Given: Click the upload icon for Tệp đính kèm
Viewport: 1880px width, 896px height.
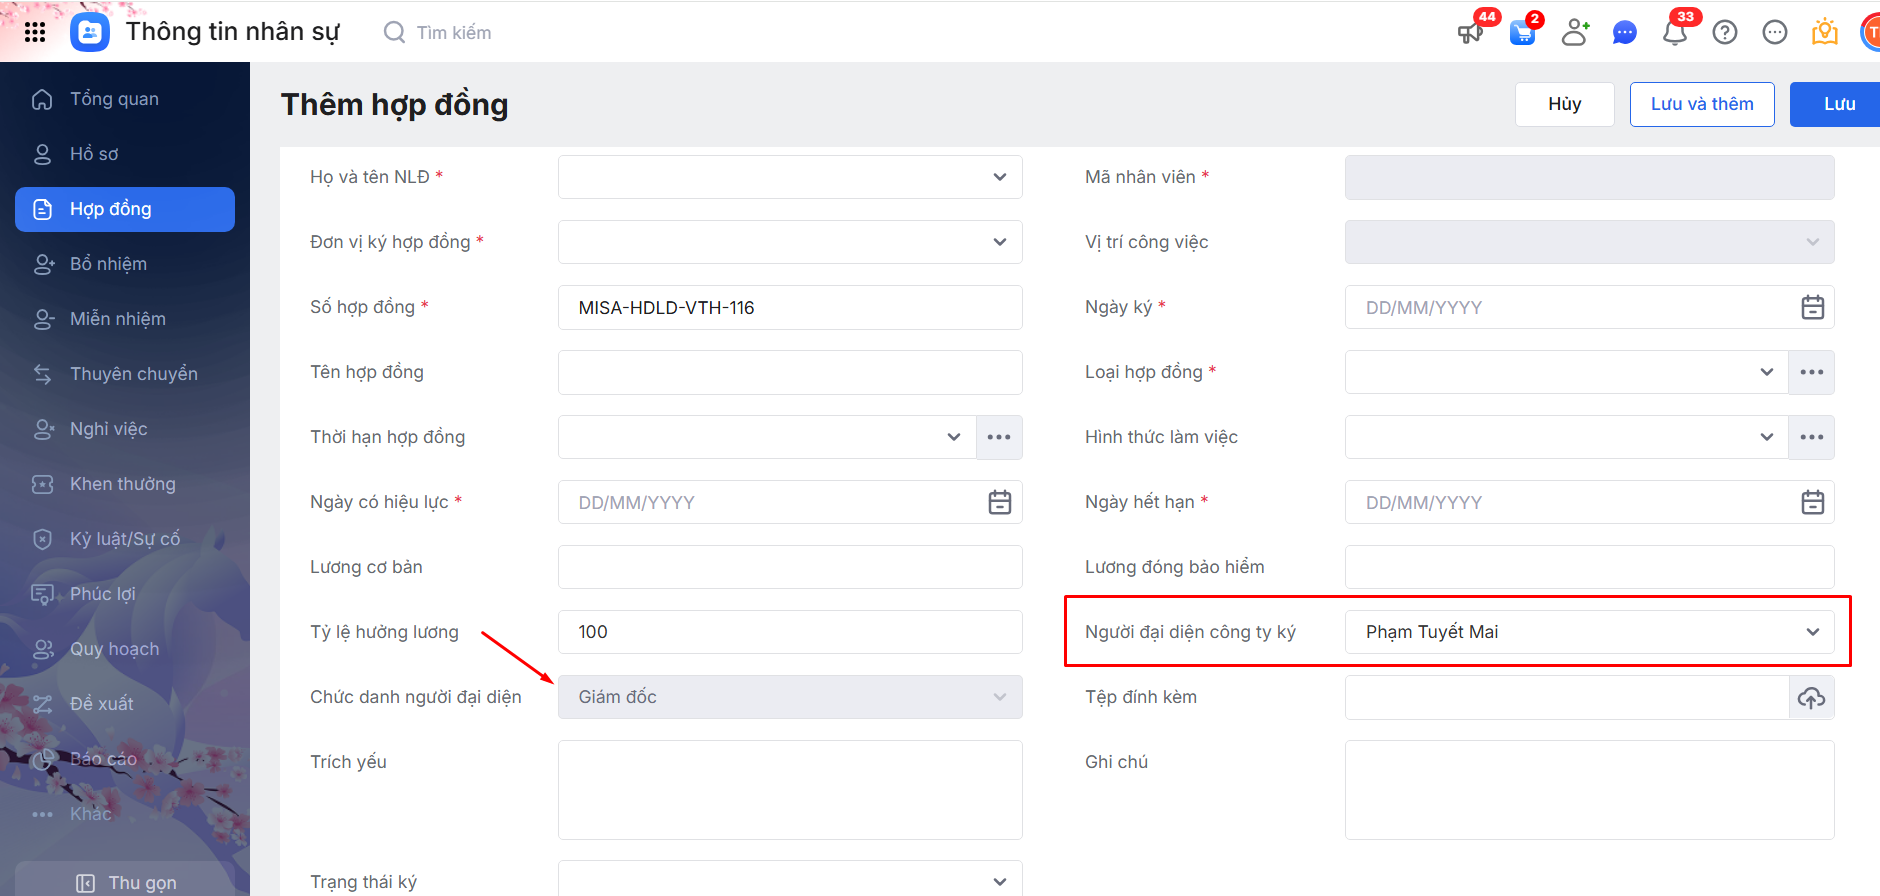Looking at the screenshot, I should point(1811,698).
